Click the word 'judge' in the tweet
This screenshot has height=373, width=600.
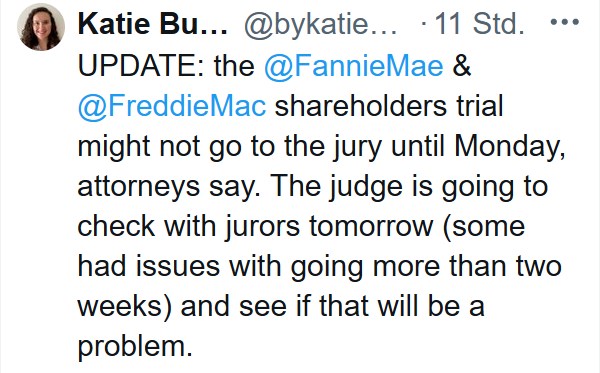(366, 187)
